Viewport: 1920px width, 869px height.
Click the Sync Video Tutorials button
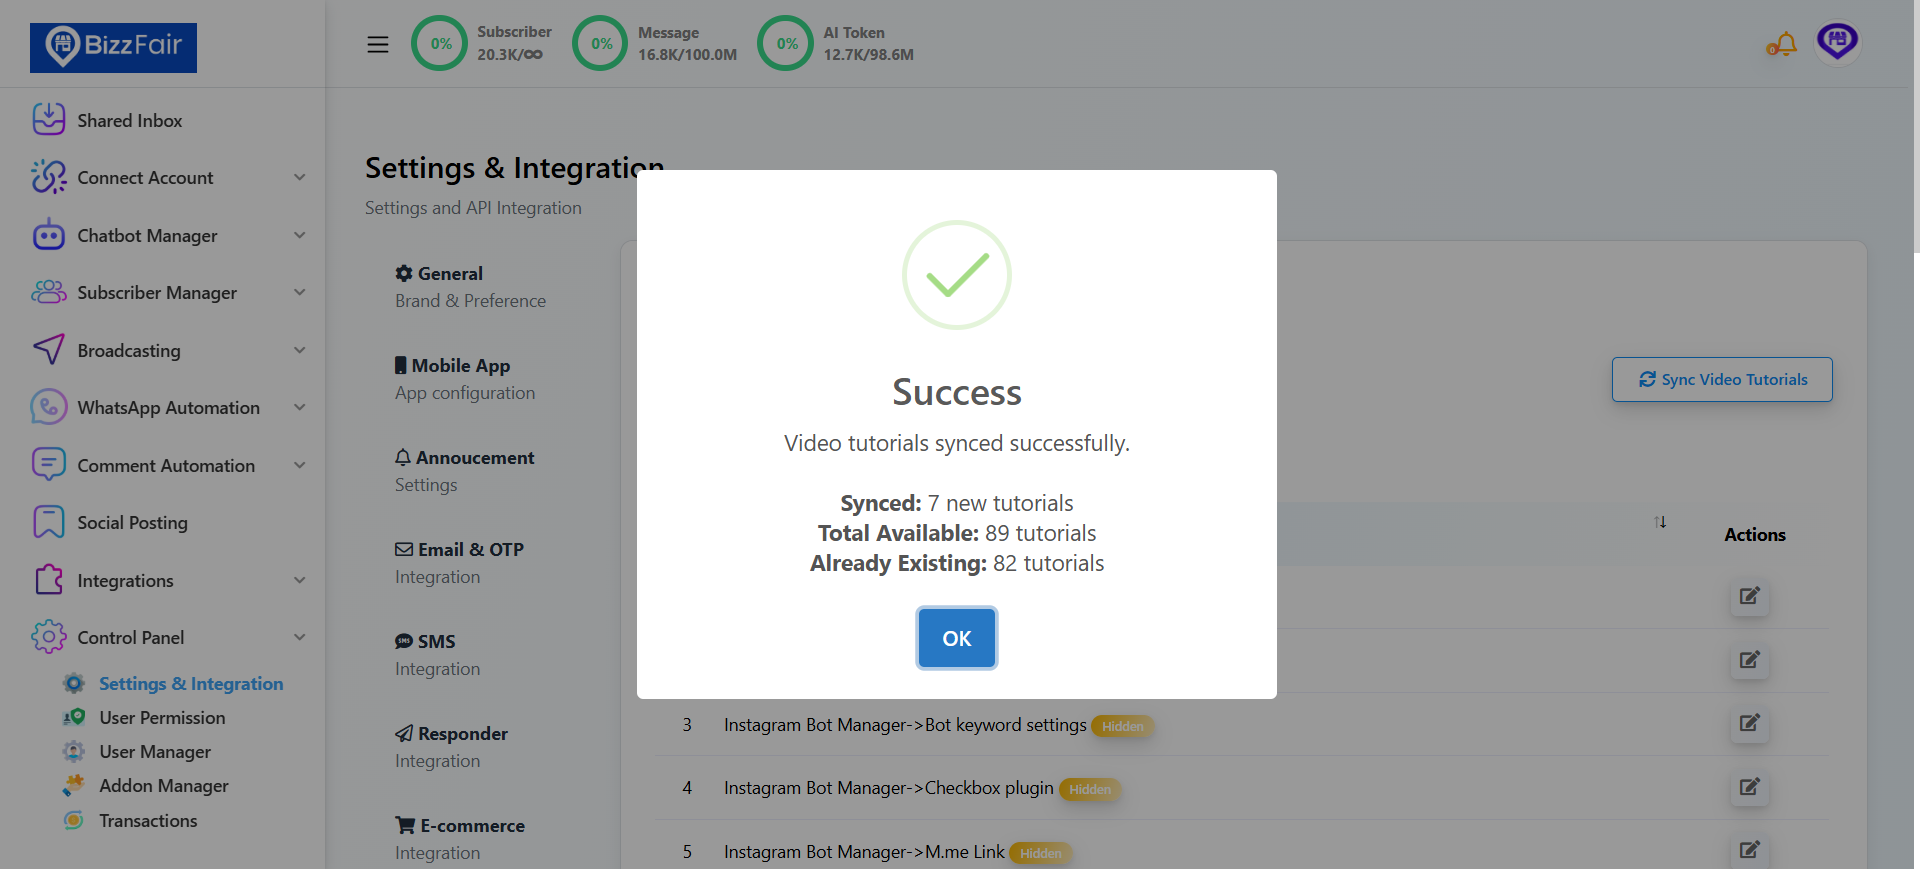(1721, 380)
